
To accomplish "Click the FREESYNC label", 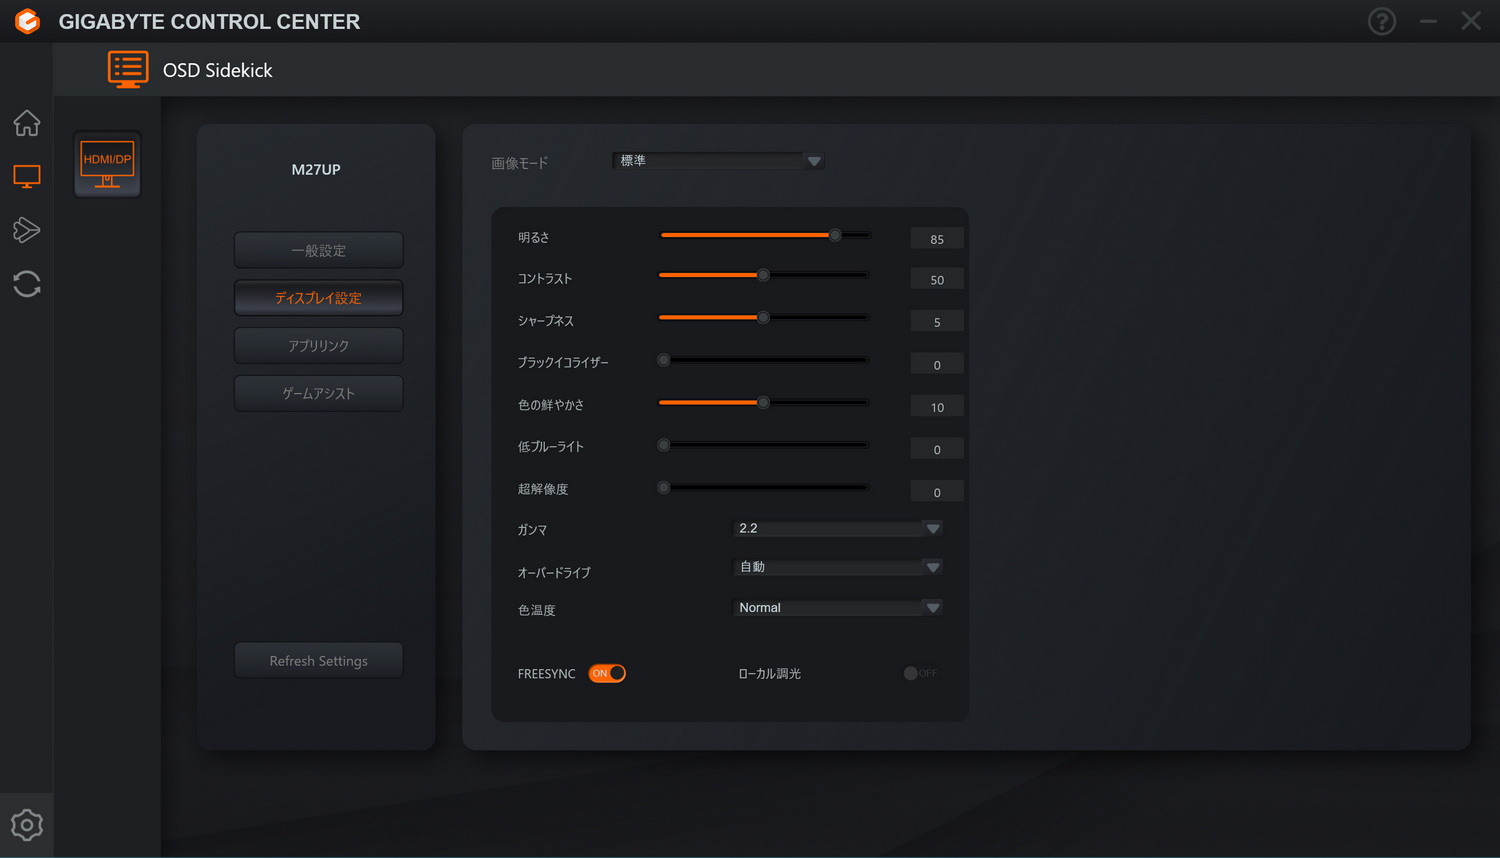I will pyautogui.click(x=547, y=674).
